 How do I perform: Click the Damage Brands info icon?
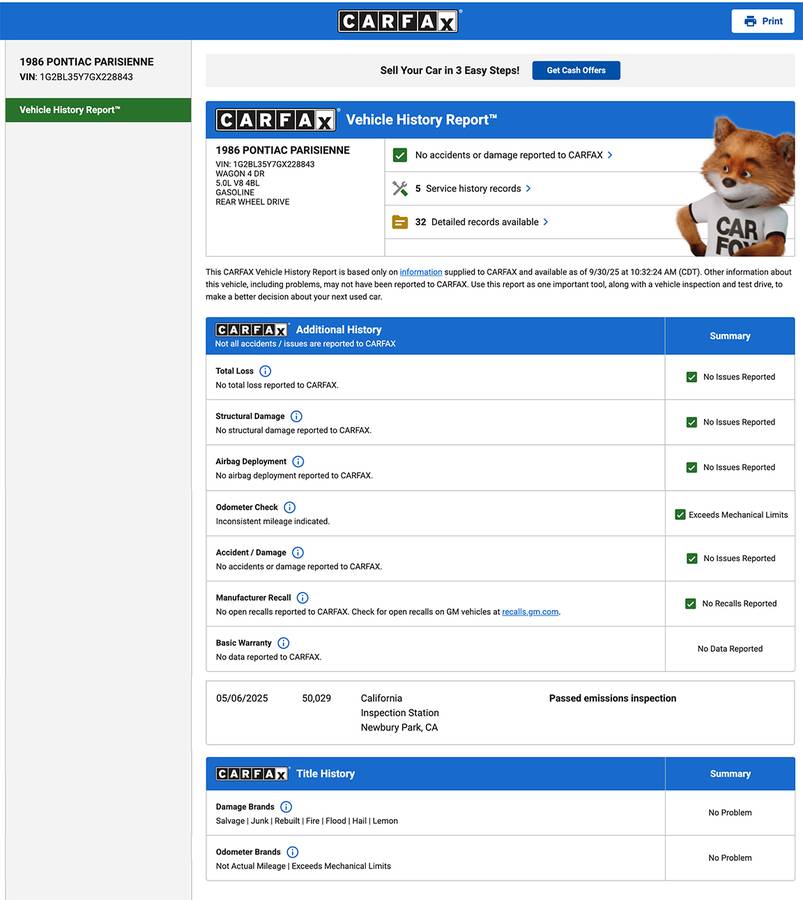286,807
